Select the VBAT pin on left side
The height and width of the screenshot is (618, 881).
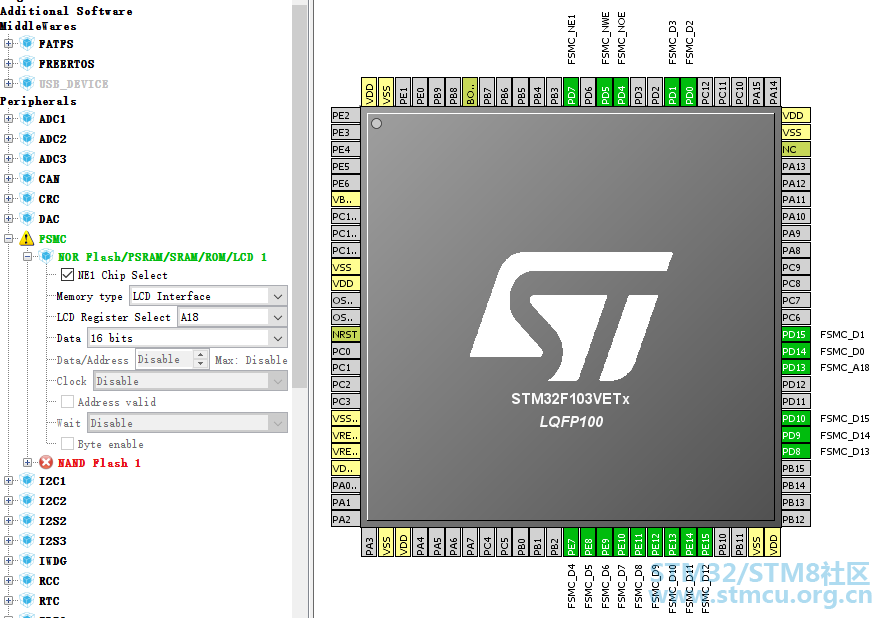click(x=346, y=199)
